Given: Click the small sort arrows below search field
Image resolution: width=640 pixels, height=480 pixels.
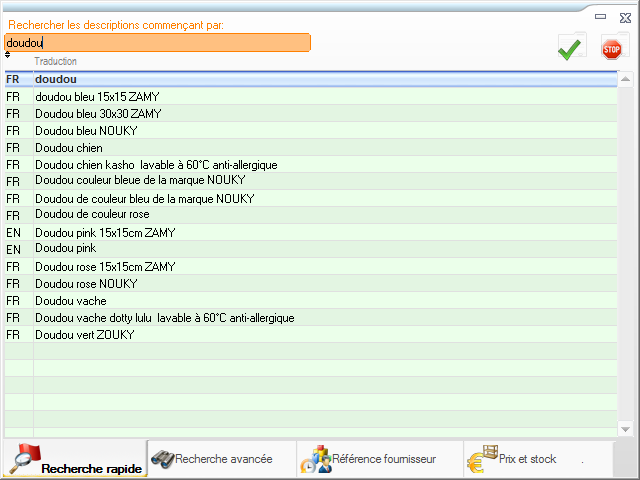Looking at the screenshot, I should click(8, 55).
